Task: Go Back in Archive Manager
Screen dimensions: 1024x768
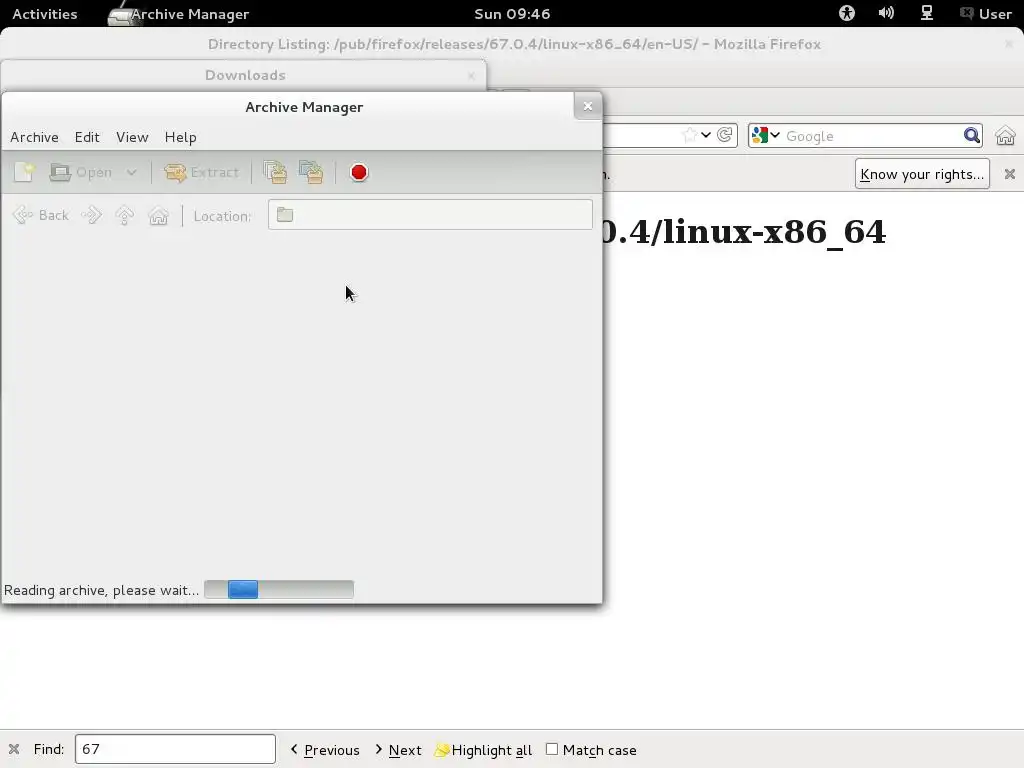Action: 40,215
